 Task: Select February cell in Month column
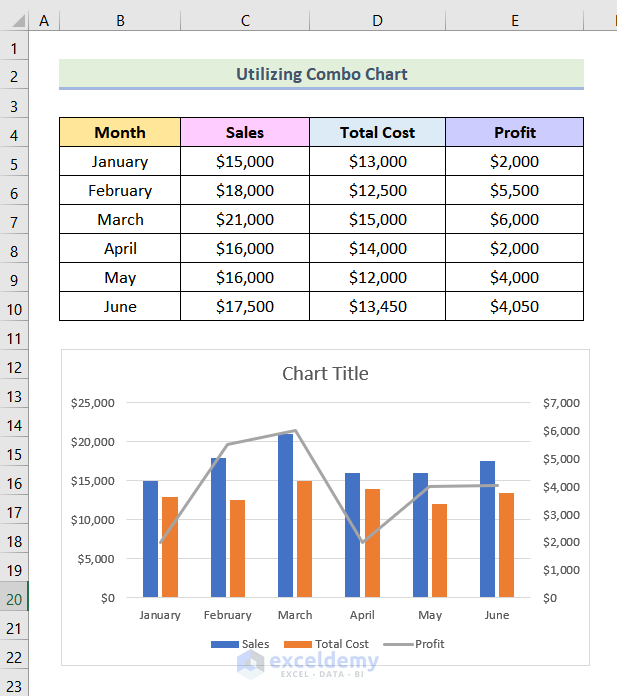[x=120, y=191]
